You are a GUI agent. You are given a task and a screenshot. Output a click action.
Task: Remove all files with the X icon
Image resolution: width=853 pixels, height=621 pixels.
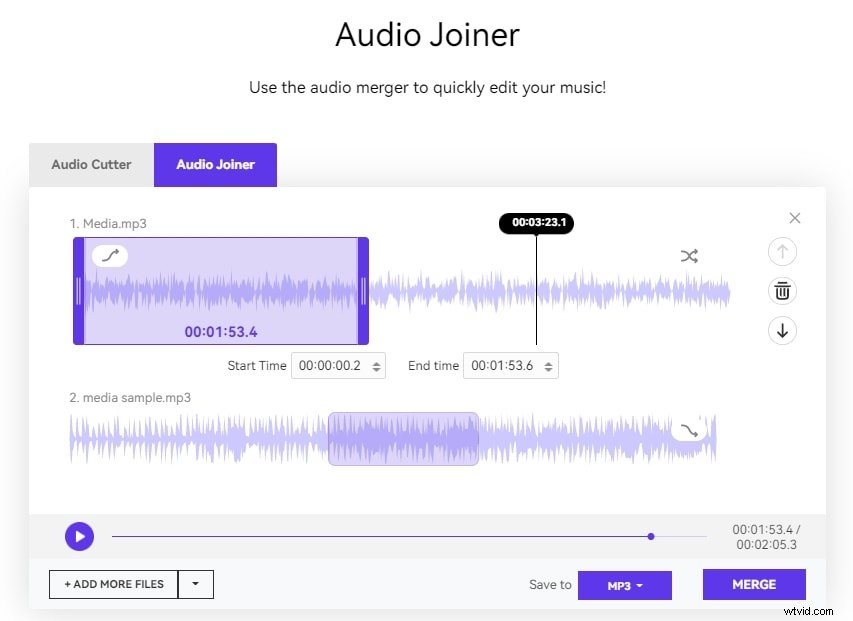coord(794,217)
